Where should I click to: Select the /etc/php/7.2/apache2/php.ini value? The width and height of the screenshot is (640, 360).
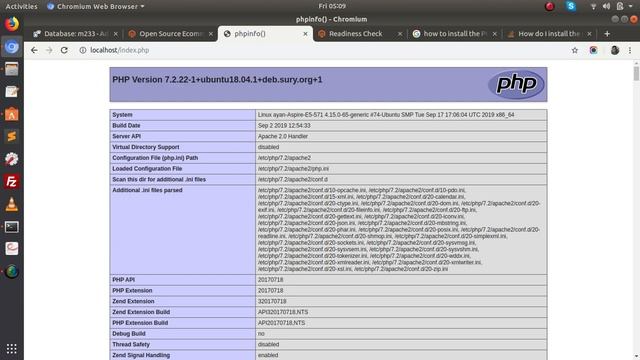tap(293, 169)
